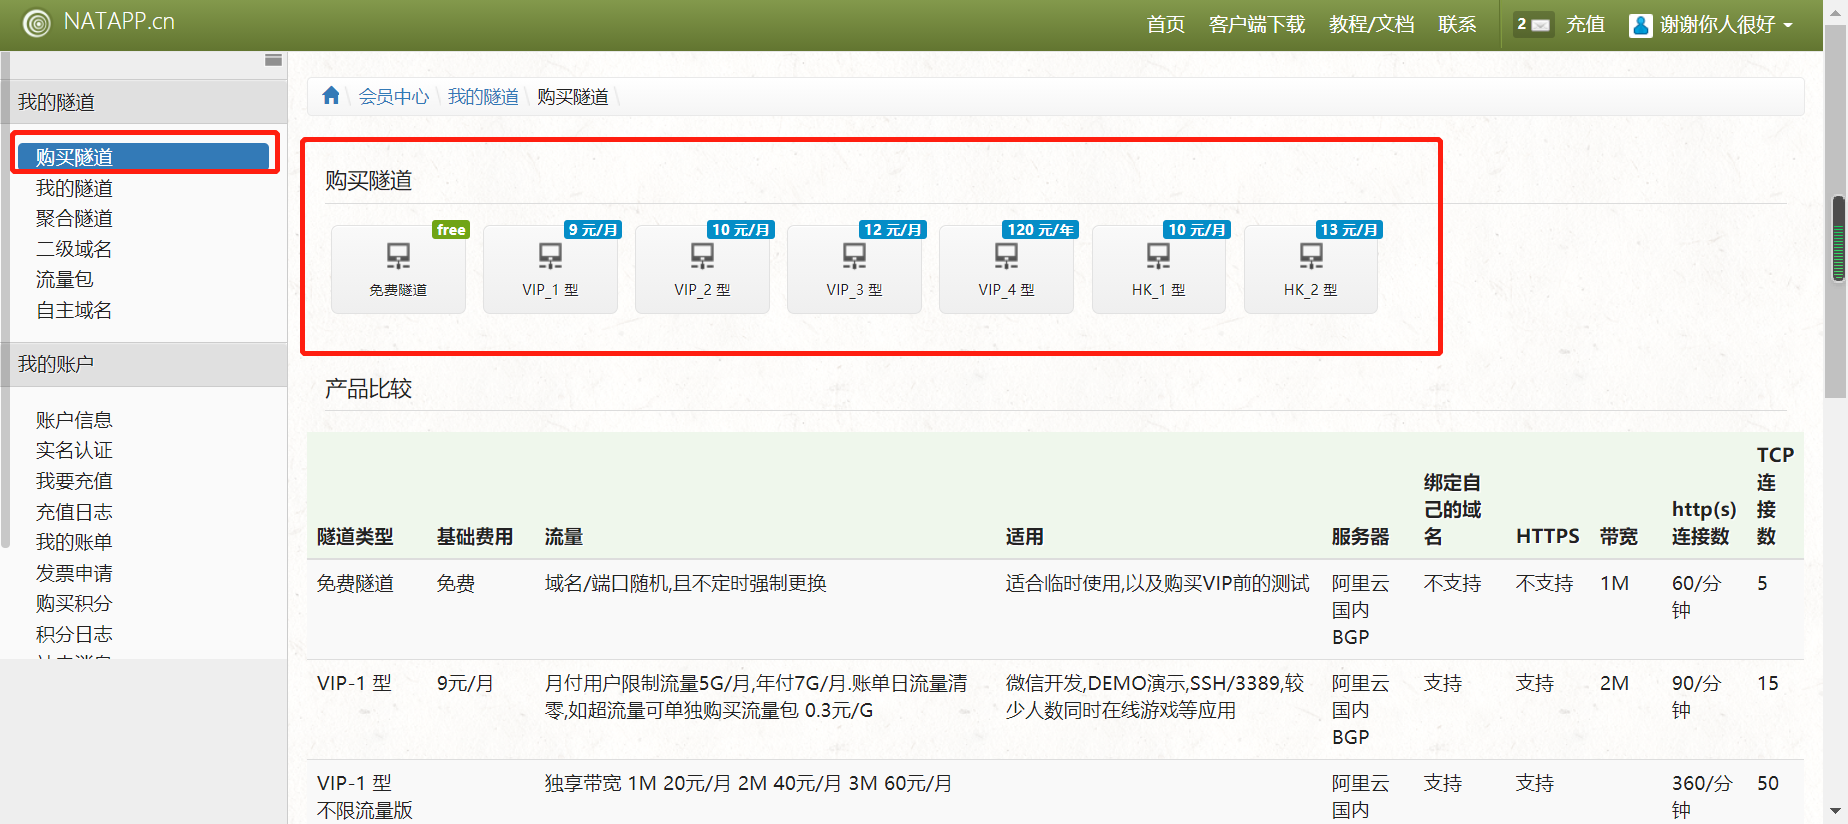Open 实名认证 in the sidebar
This screenshot has height=824, width=1848.
pyautogui.click(x=74, y=451)
